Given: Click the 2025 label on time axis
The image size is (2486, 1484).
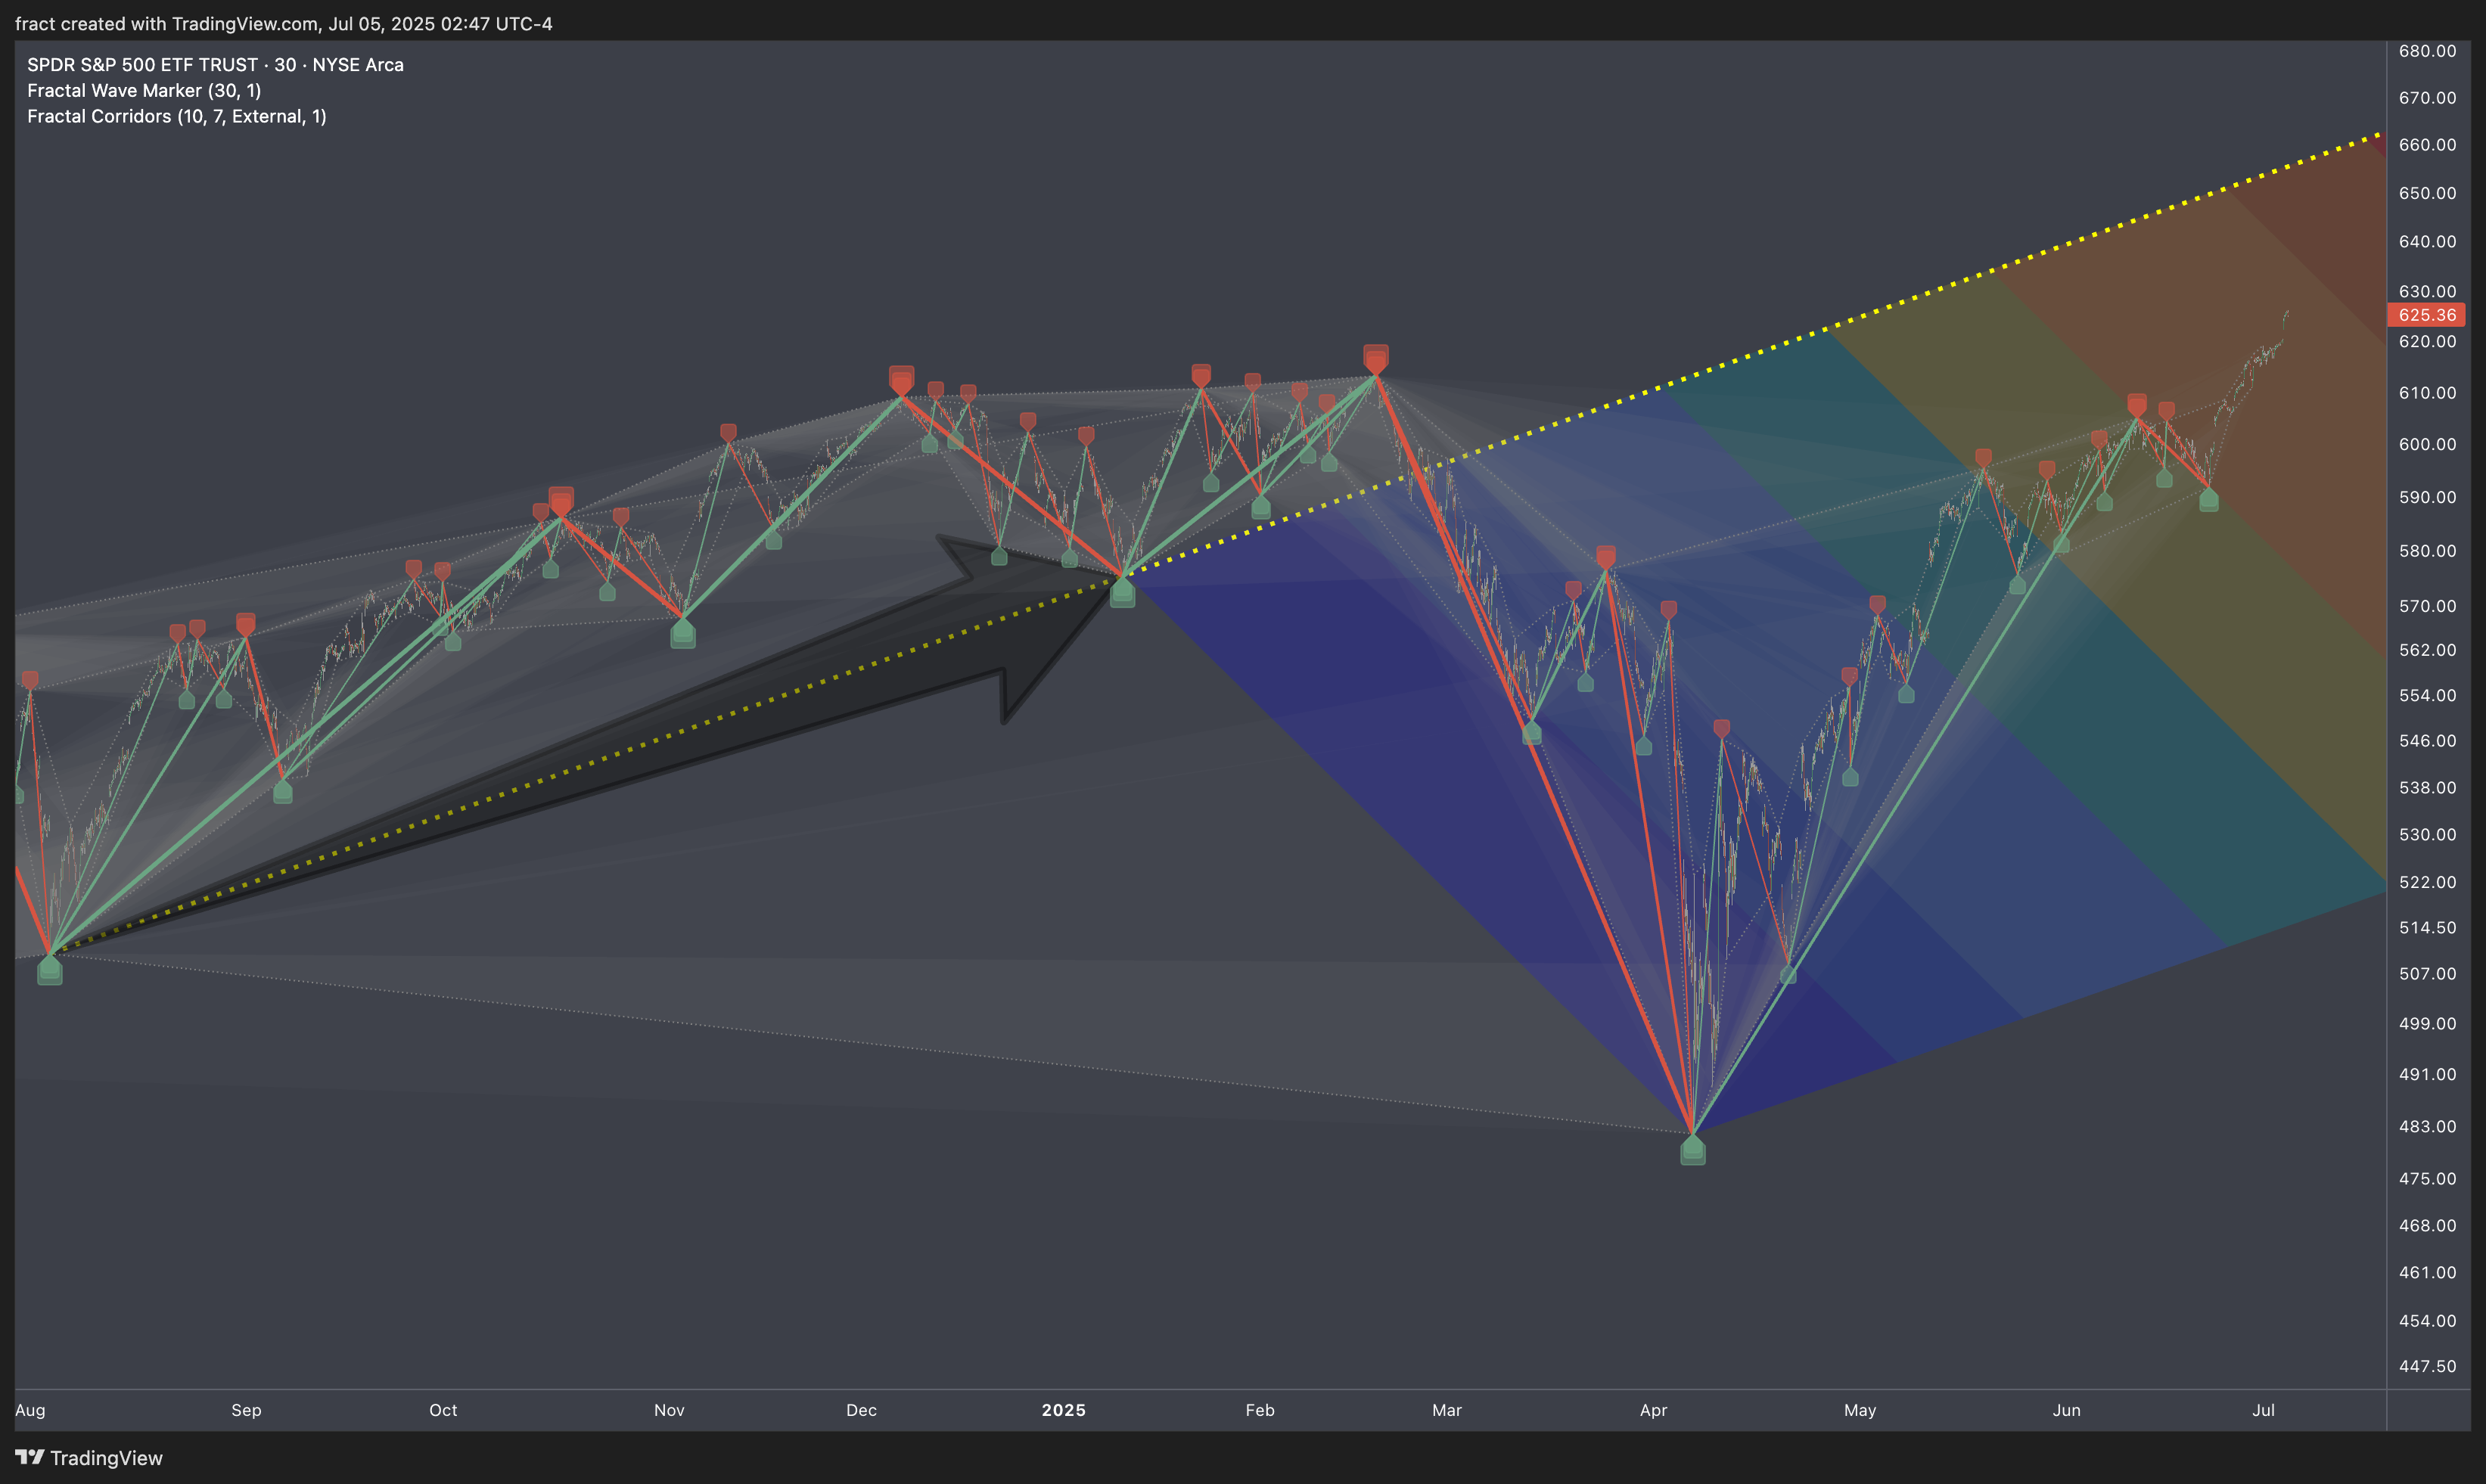Looking at the screenshot, I should coord(1063,1410).
